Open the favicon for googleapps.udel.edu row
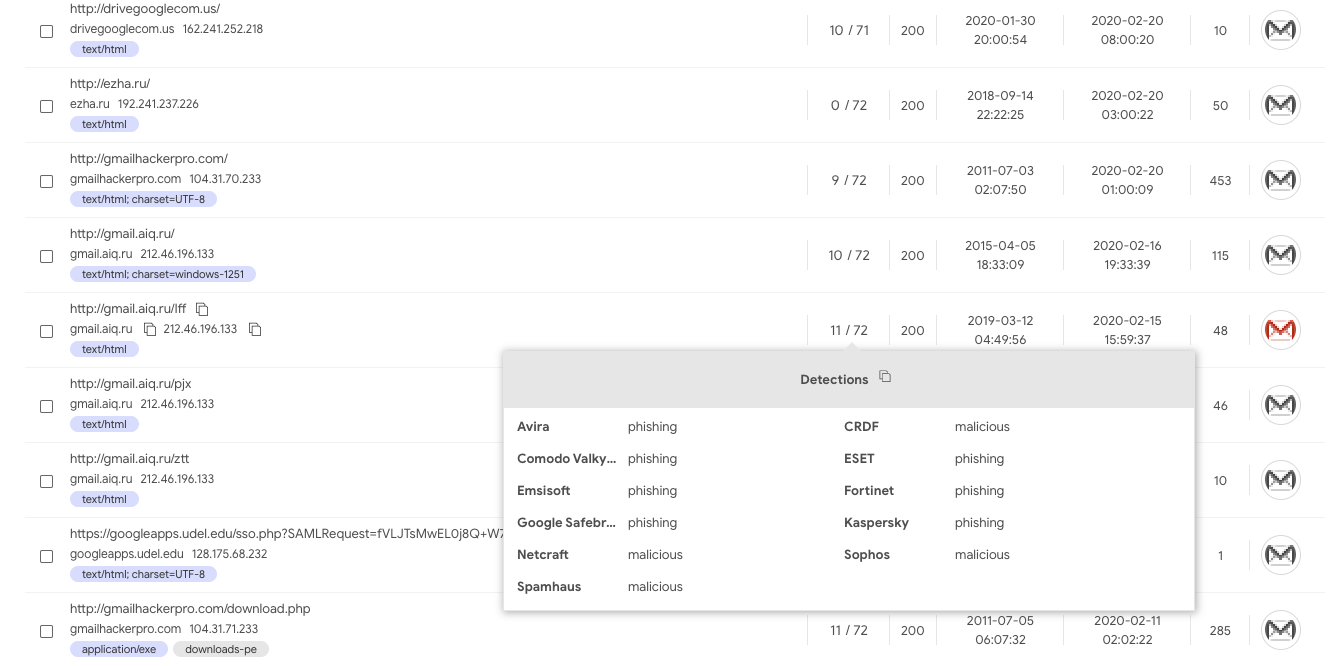The width and height of the screenshot is (1343, 666). pyautogui.click(x=1281, y=555)
